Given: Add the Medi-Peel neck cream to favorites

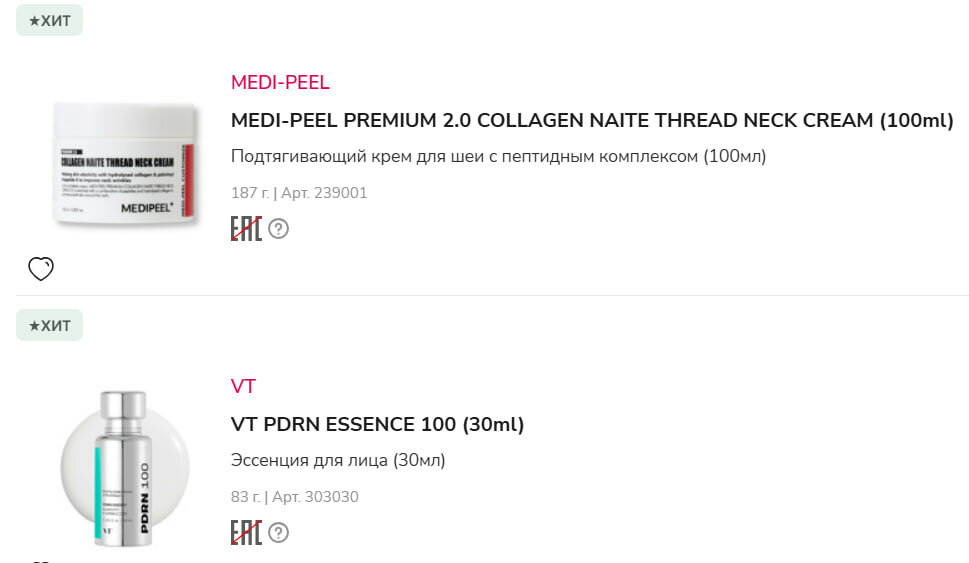Looking at the screenshot, I should coord(40,269).
